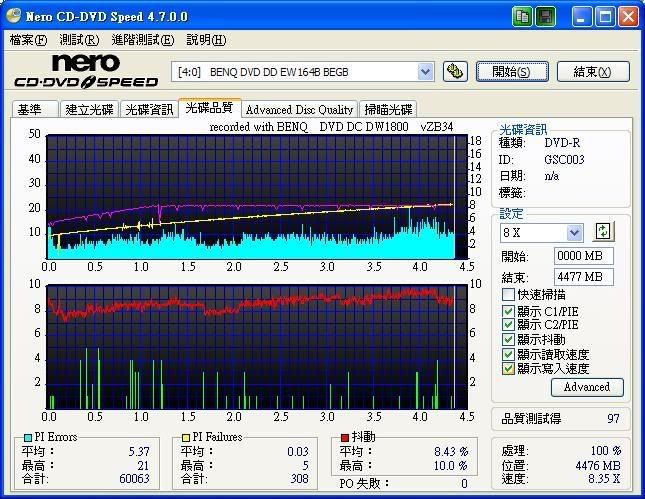Expand the BENQ drive selection dropdown
Viewport: 645px width, 499px height.
425,72
